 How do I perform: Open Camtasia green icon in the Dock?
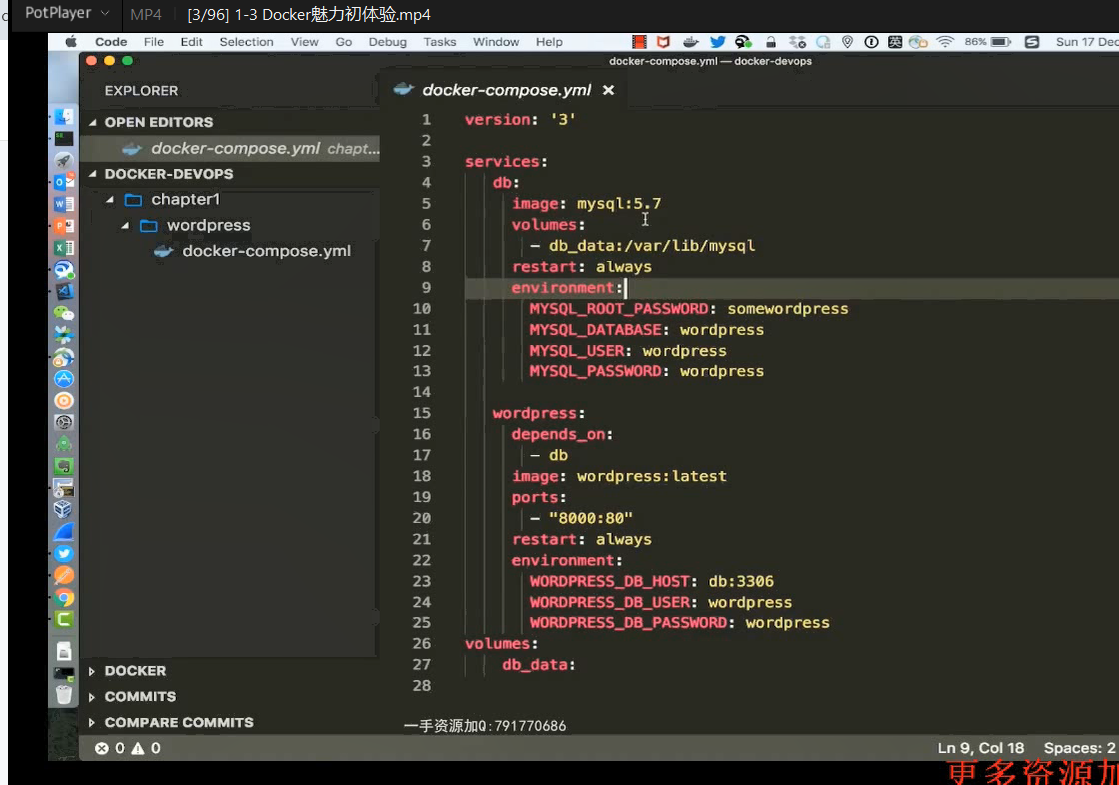64,619
